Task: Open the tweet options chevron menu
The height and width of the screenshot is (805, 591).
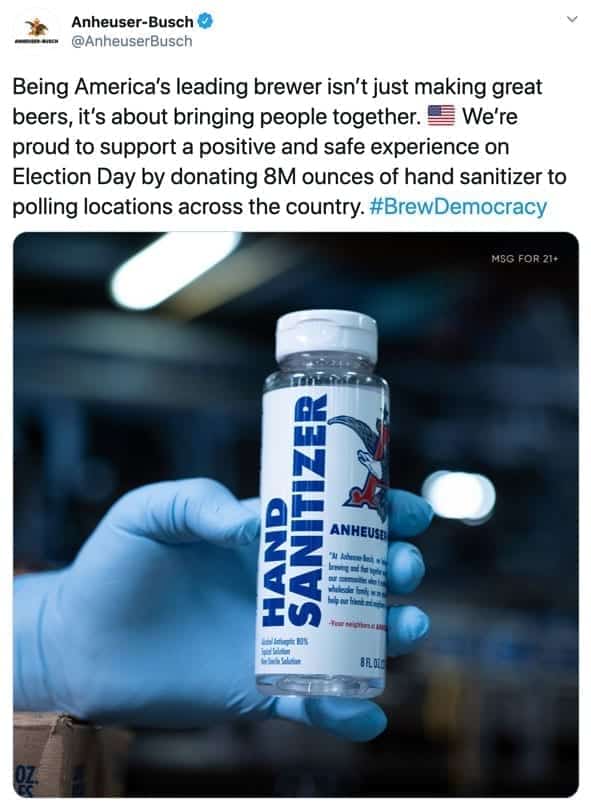Action: click(571, 20)
